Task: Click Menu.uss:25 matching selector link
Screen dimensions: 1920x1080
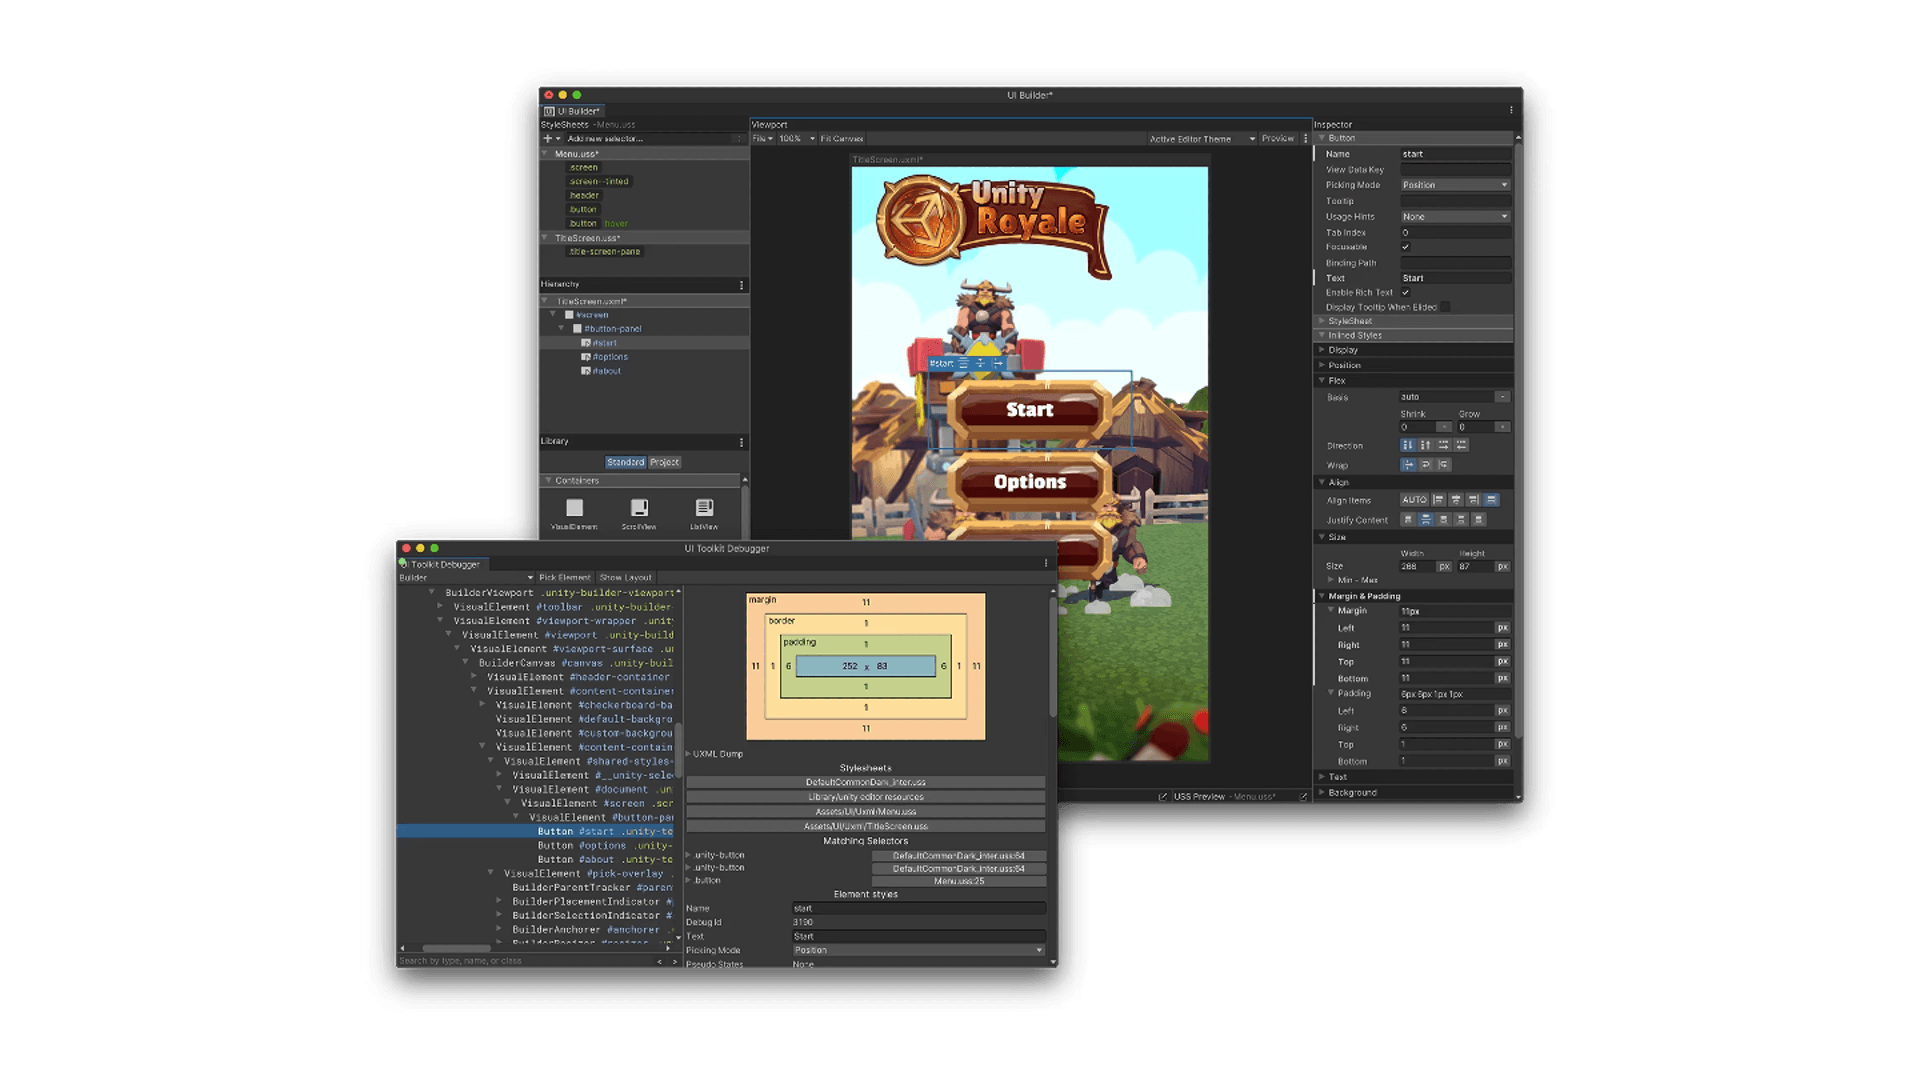Action: coord(959,882)
